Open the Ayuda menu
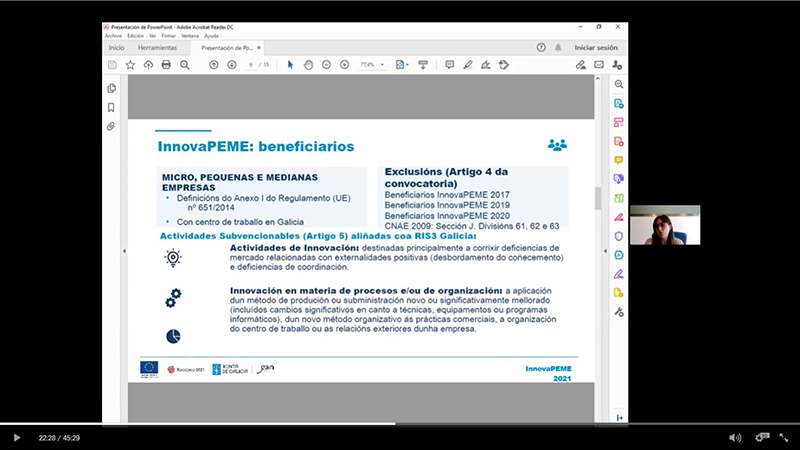 tap(211, 36)
